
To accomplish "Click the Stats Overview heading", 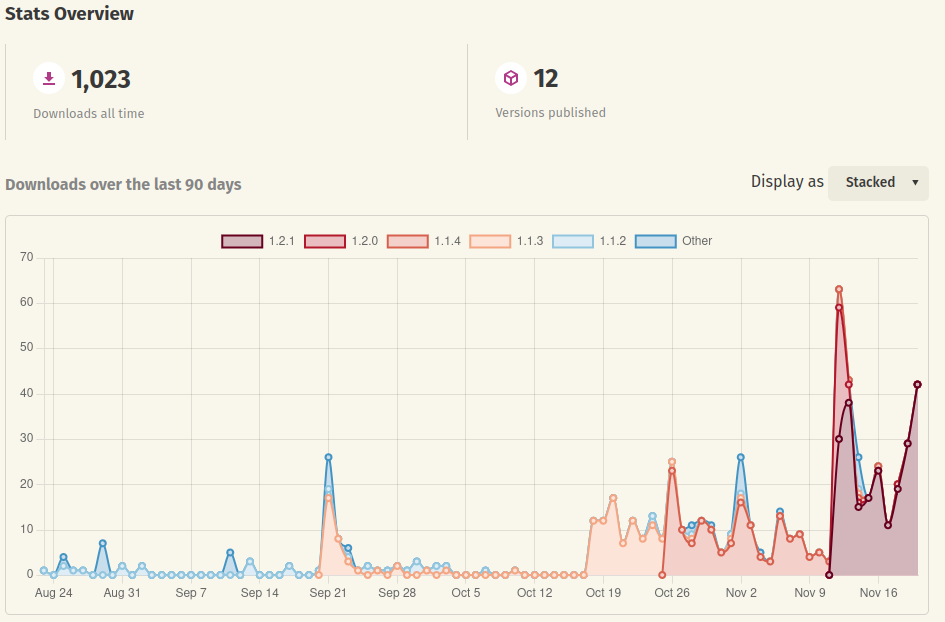I will (69, 14).
